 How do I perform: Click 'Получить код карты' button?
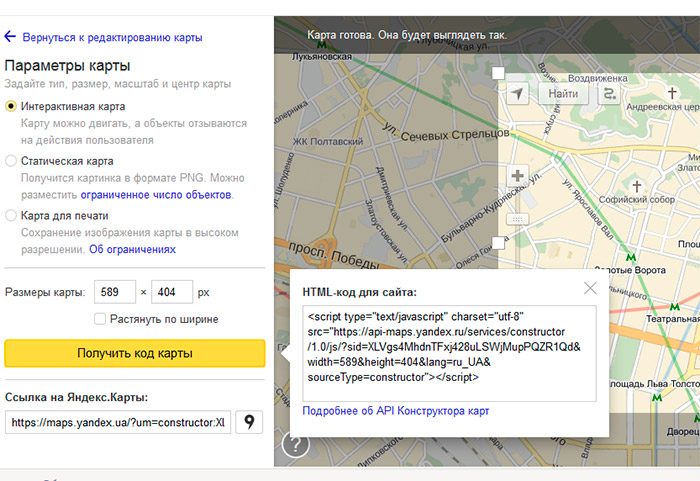[x=135, y=353]
